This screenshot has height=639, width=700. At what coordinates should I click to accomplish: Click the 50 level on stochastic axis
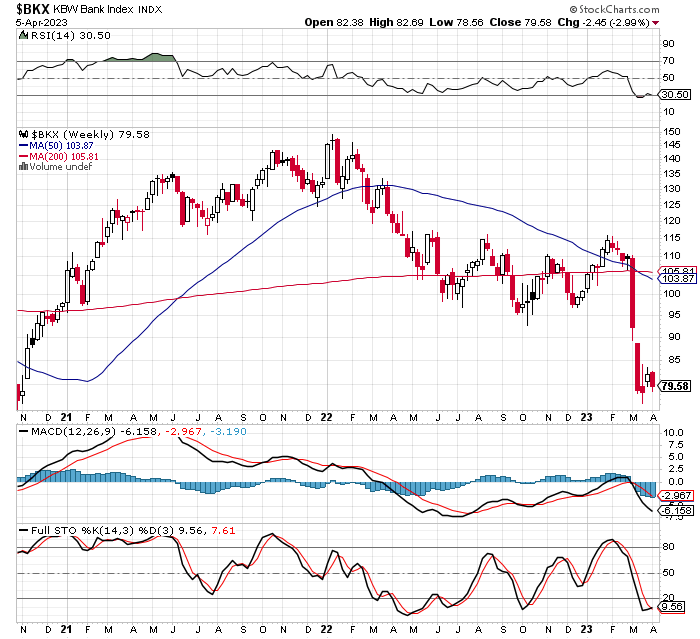668,572
